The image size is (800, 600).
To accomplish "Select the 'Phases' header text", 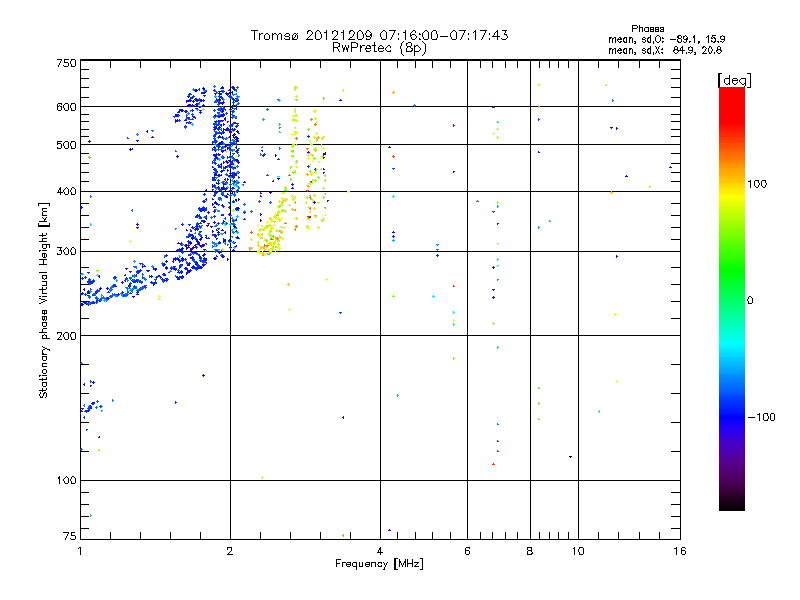I will (647, 29).
